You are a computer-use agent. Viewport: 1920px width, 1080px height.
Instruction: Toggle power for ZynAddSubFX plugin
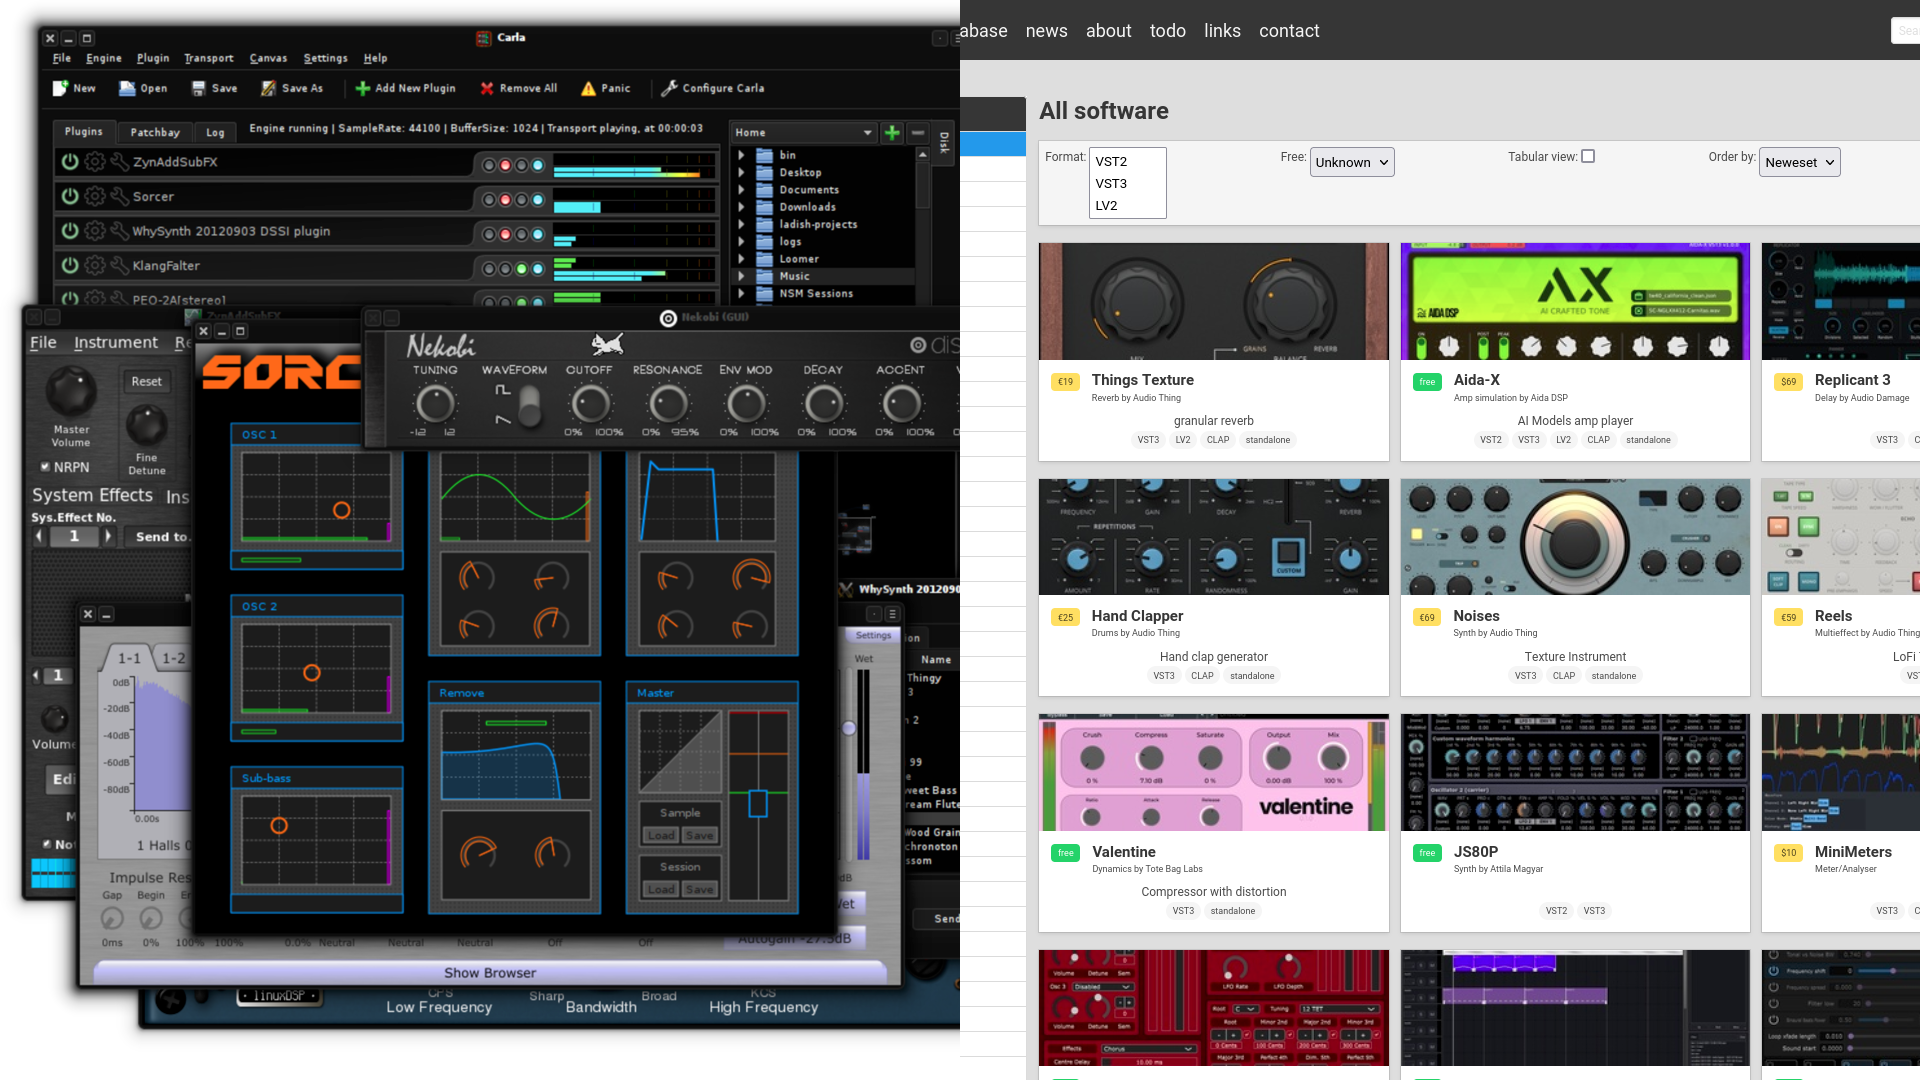click(x=70, y=162)
